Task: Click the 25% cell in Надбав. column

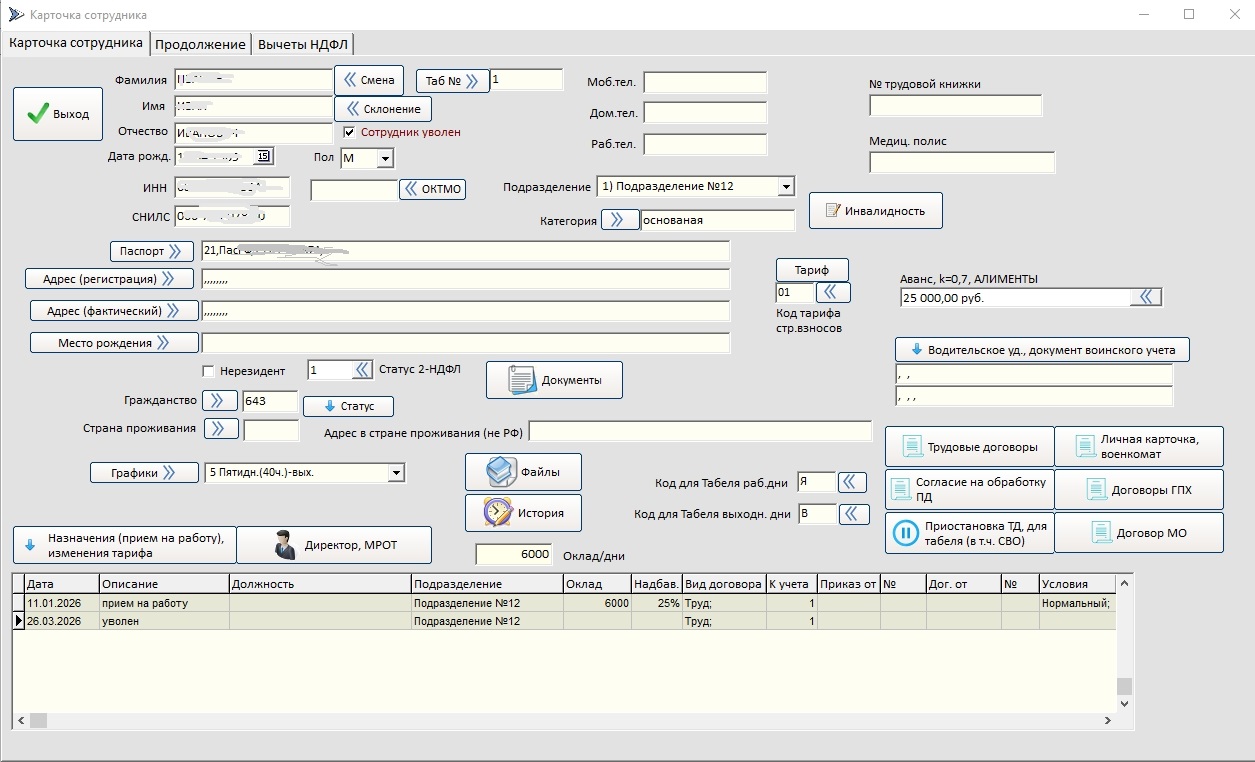Action: click(x=656, y=604)
